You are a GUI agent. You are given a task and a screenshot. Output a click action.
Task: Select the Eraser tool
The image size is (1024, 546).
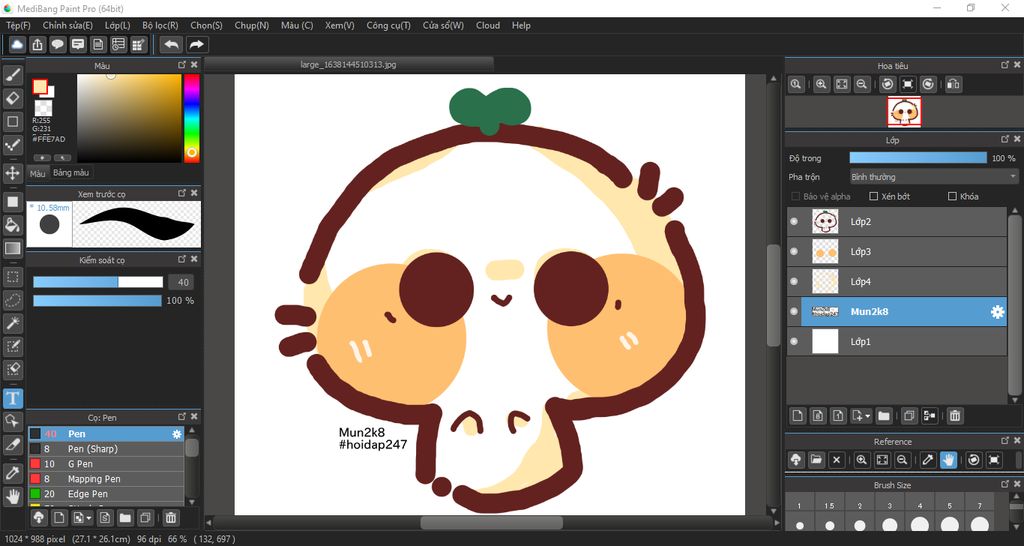(x=12, y=98)
